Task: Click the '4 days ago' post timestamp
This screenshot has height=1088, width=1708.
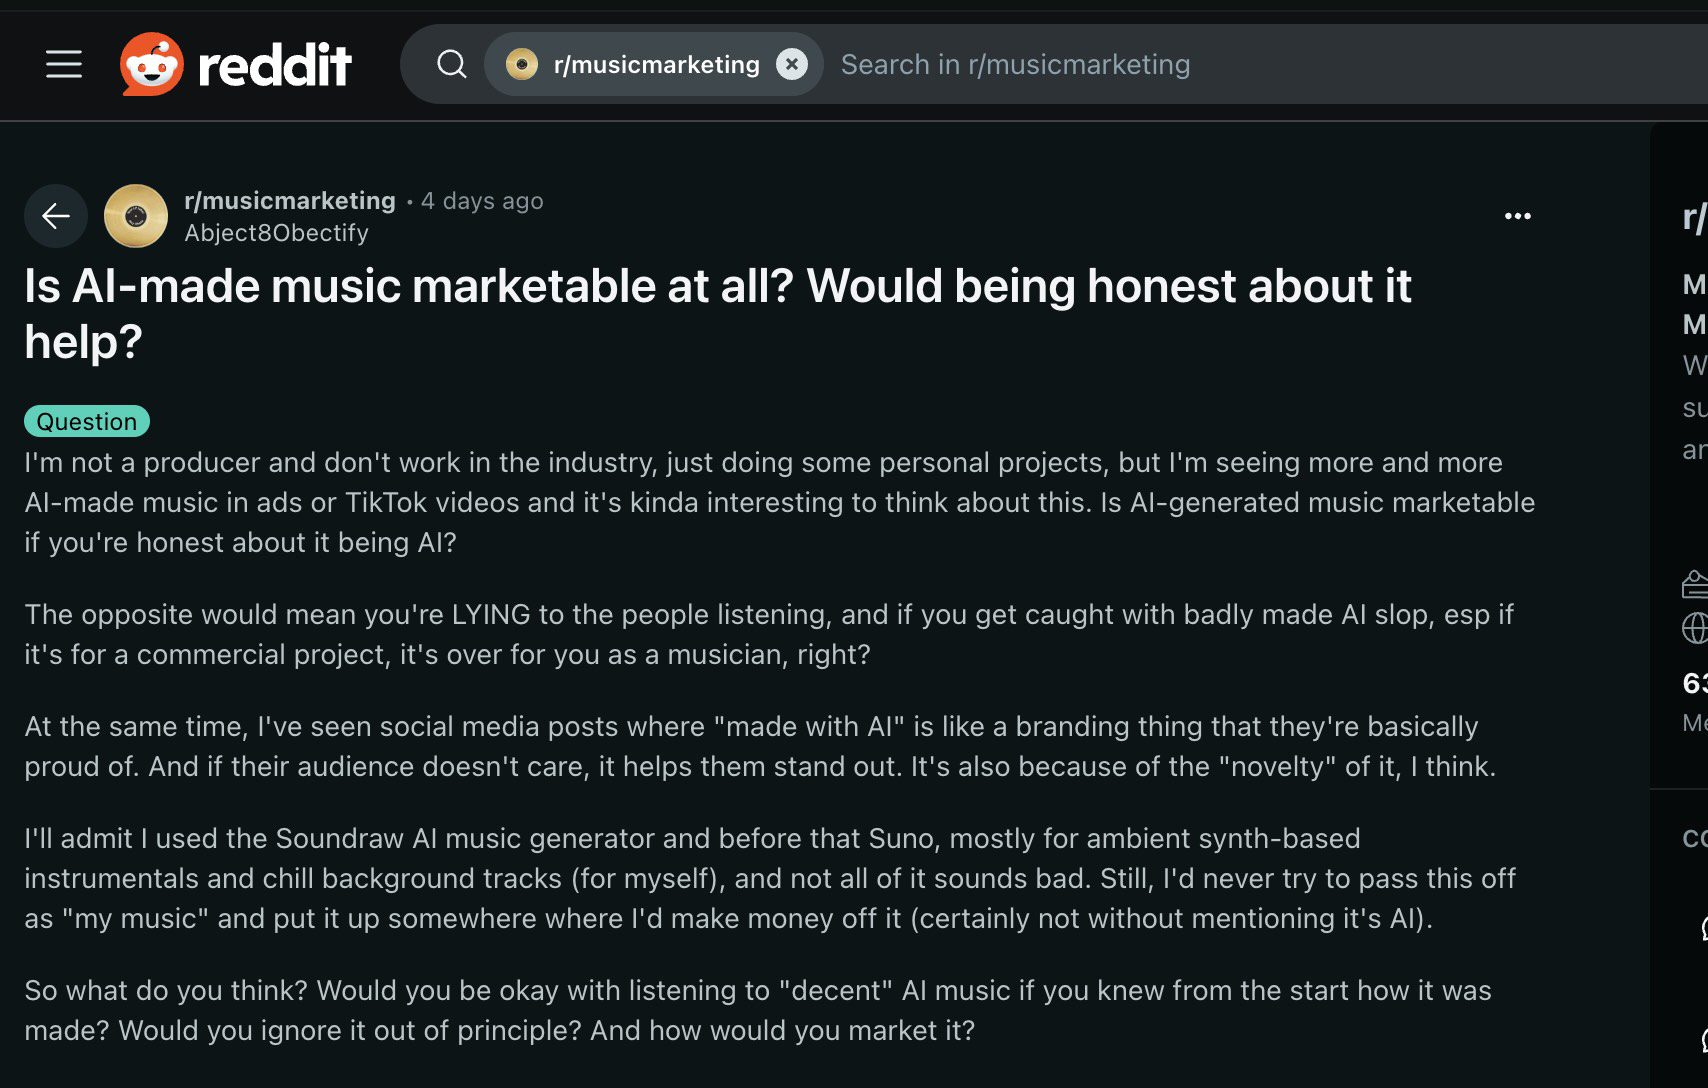Action: click(x=482, y=201)
